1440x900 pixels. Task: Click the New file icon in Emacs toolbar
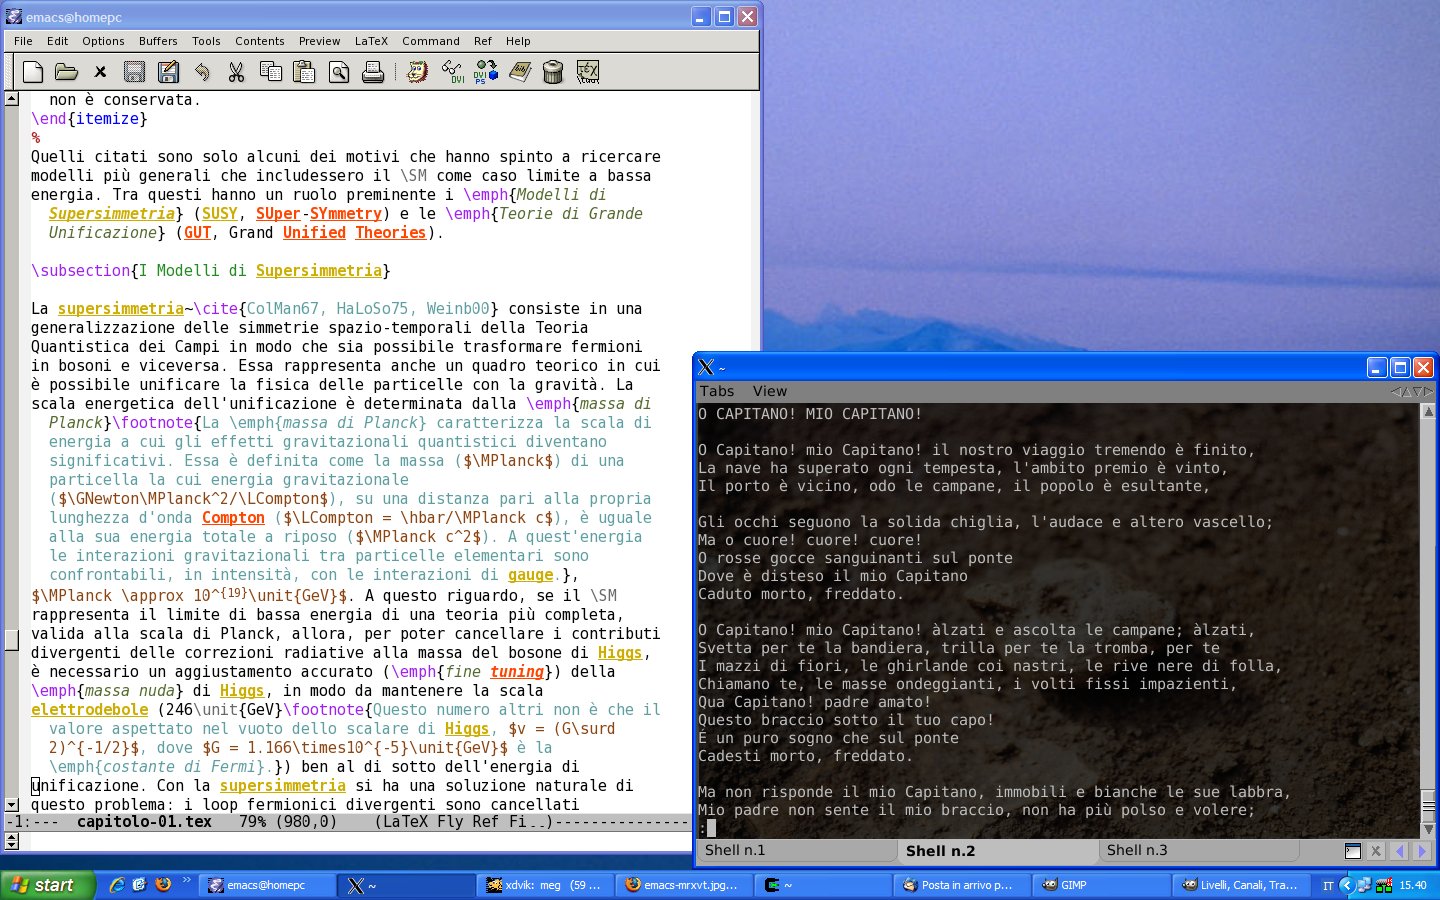point(33,72)
